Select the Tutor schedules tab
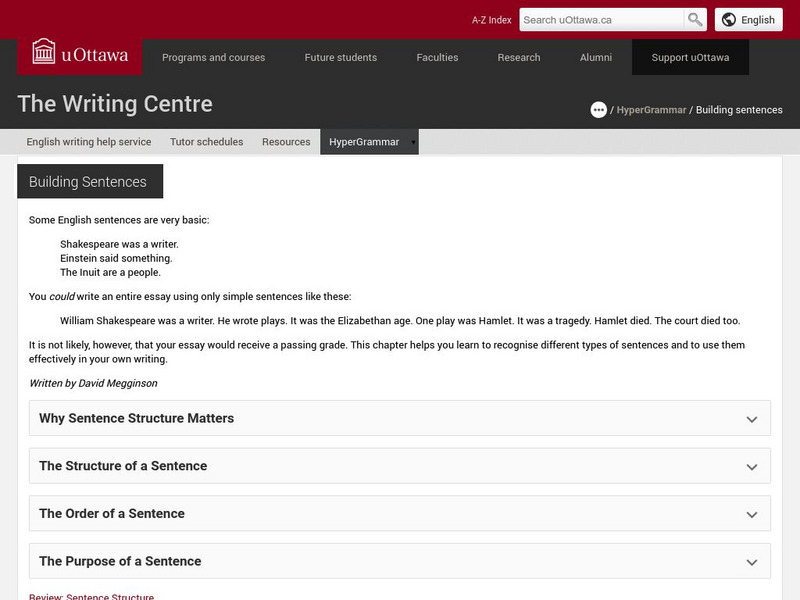This screenshot has height=600, width=800. pyautogui.click(x=206, y=142)
